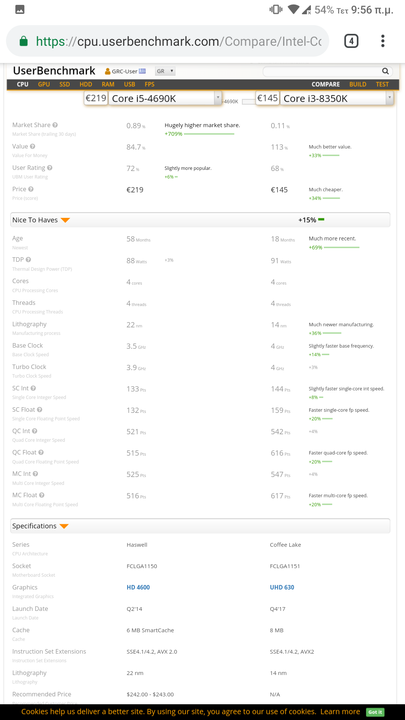Open the GR country dropdown
This screenshot has height=720, width=405.
(x=165, y=71)
